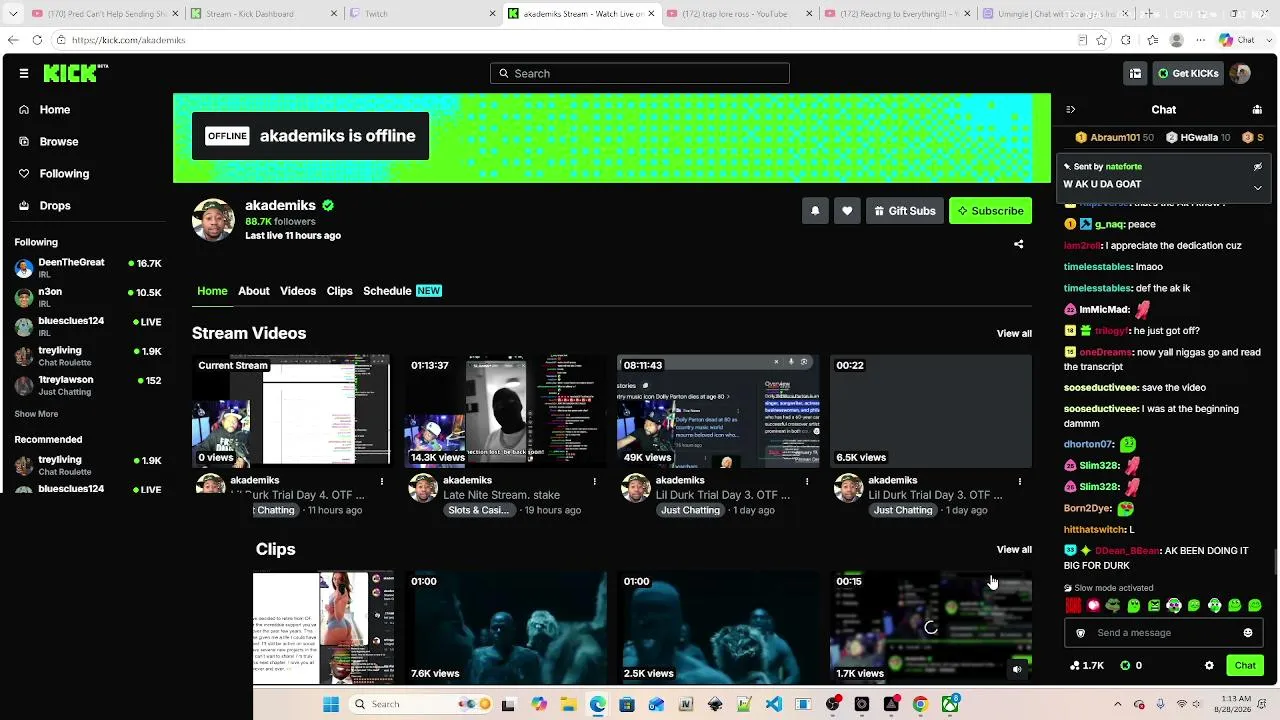Image resolution: width=1280 pixels, height=720 pixels.
Task: Open the theatre layout icon near Get KICKs
Action: pos(1135,73)
